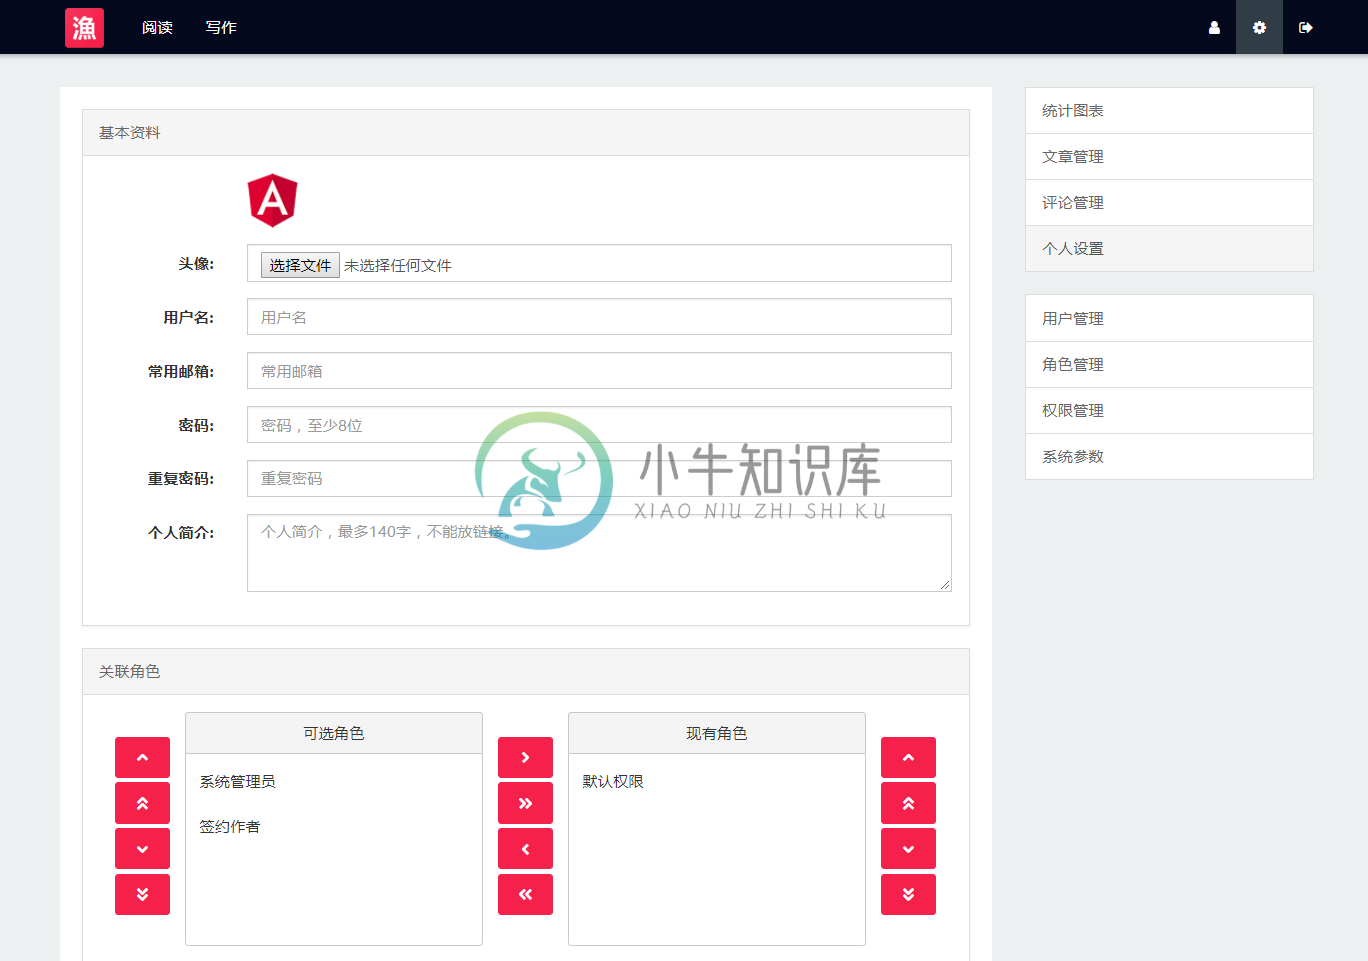Screen dimensions: 1368x961
Task: Open 角色管理 in the sidebar
Action: pos(1169,365)
